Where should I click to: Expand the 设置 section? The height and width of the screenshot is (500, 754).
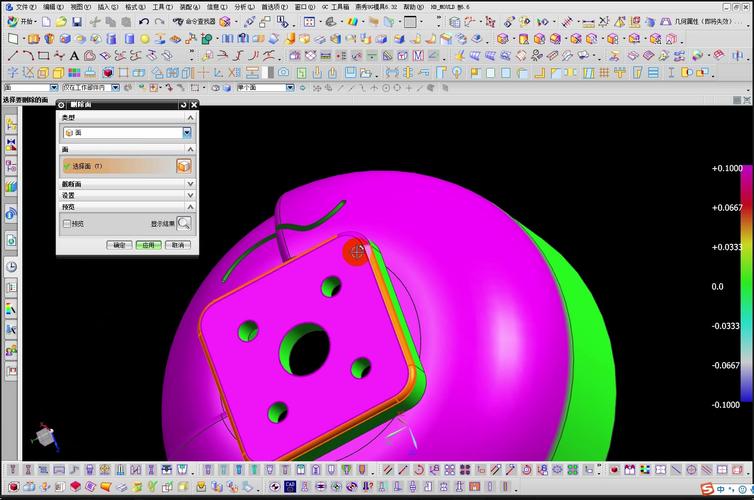(x=190, y=195)
